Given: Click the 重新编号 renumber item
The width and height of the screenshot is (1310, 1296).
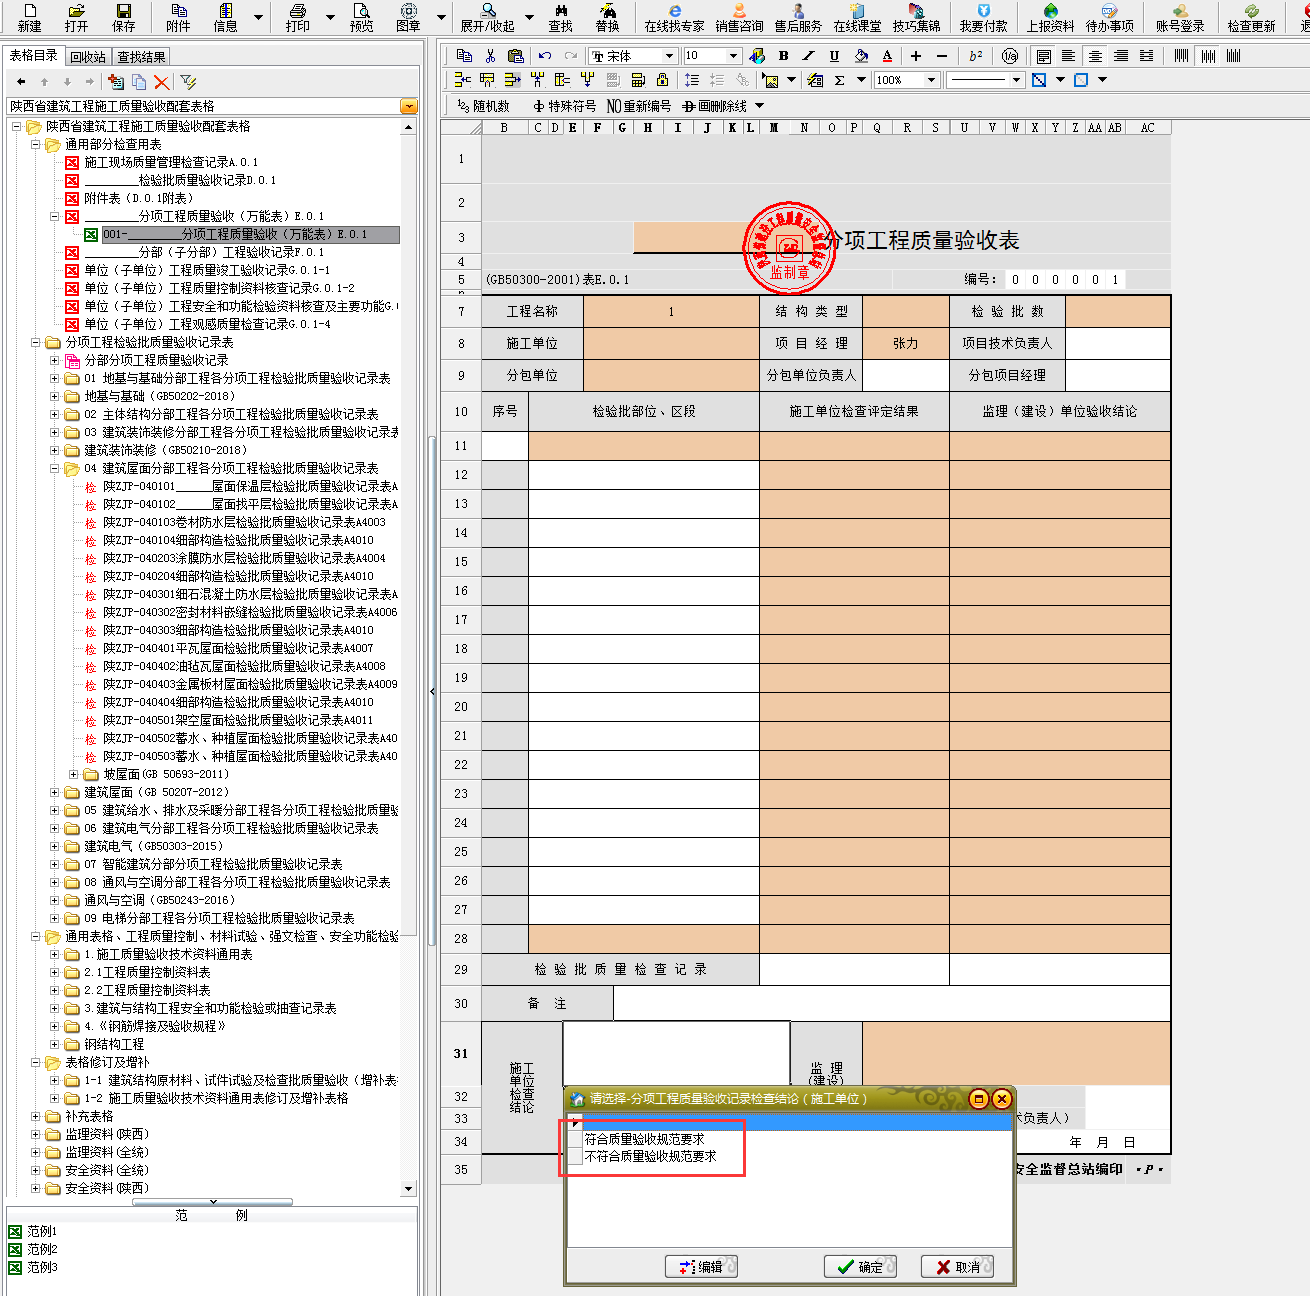Looking at the screenshot, I should point(639,106).
